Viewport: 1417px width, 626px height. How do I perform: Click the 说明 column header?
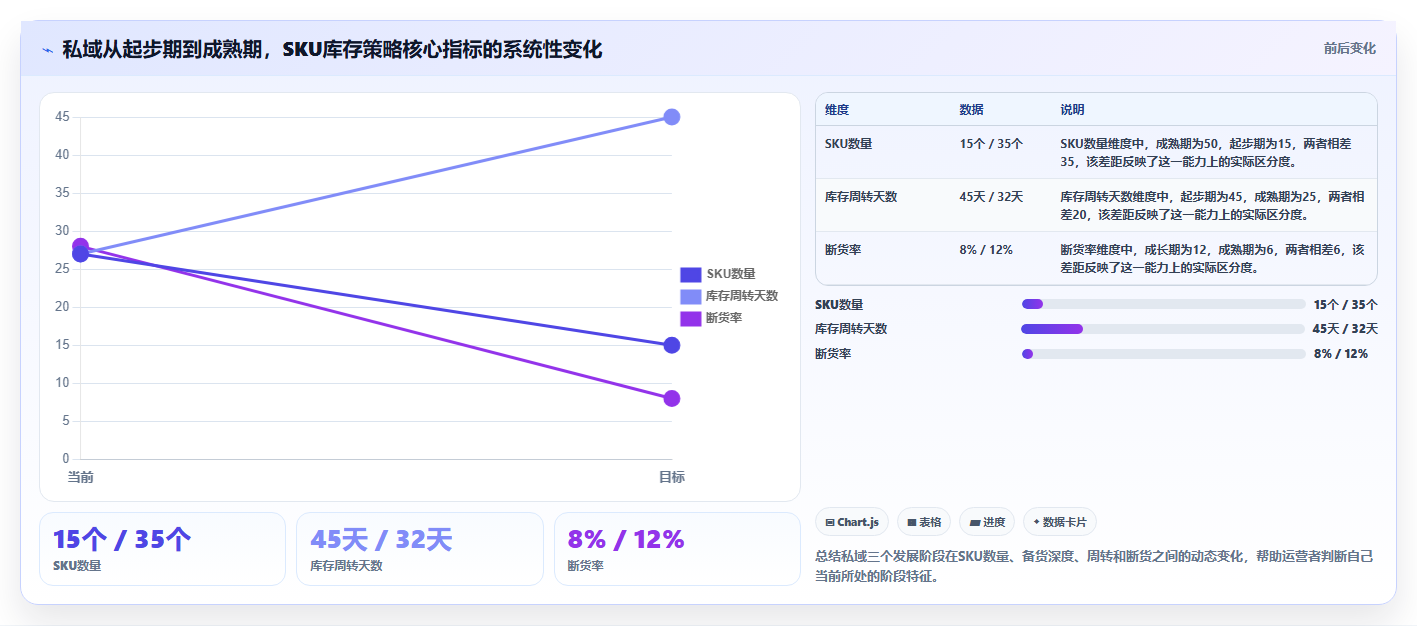coord(1073,110)
